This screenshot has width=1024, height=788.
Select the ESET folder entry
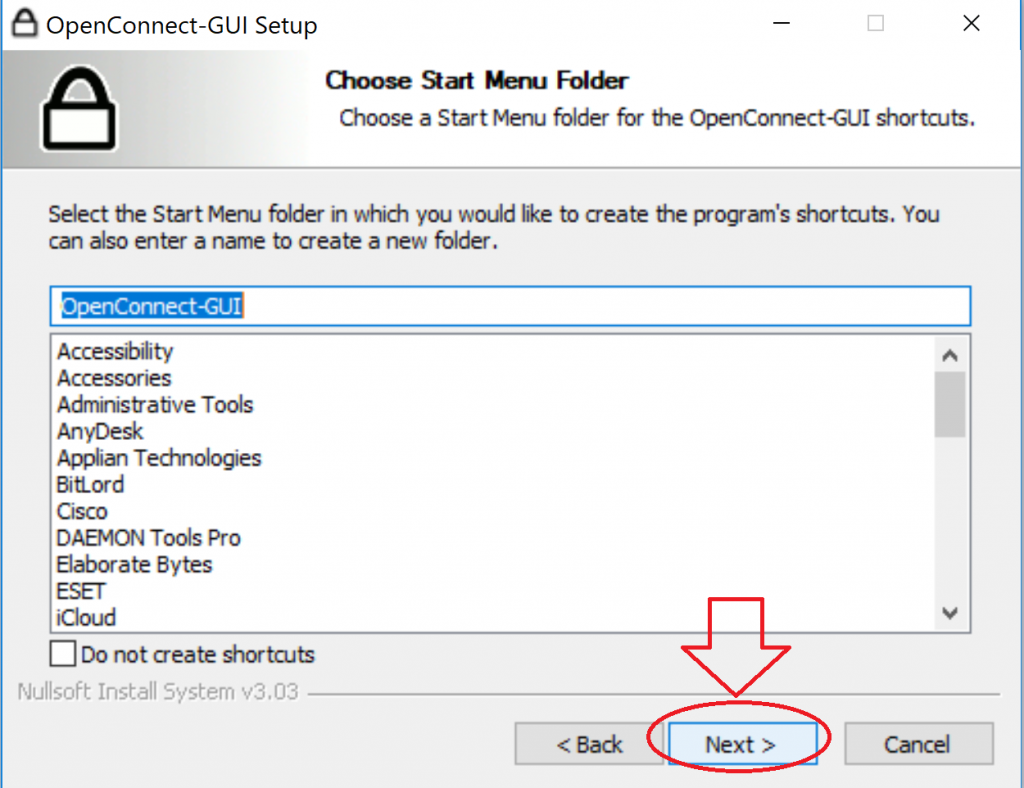click(81, 591)
